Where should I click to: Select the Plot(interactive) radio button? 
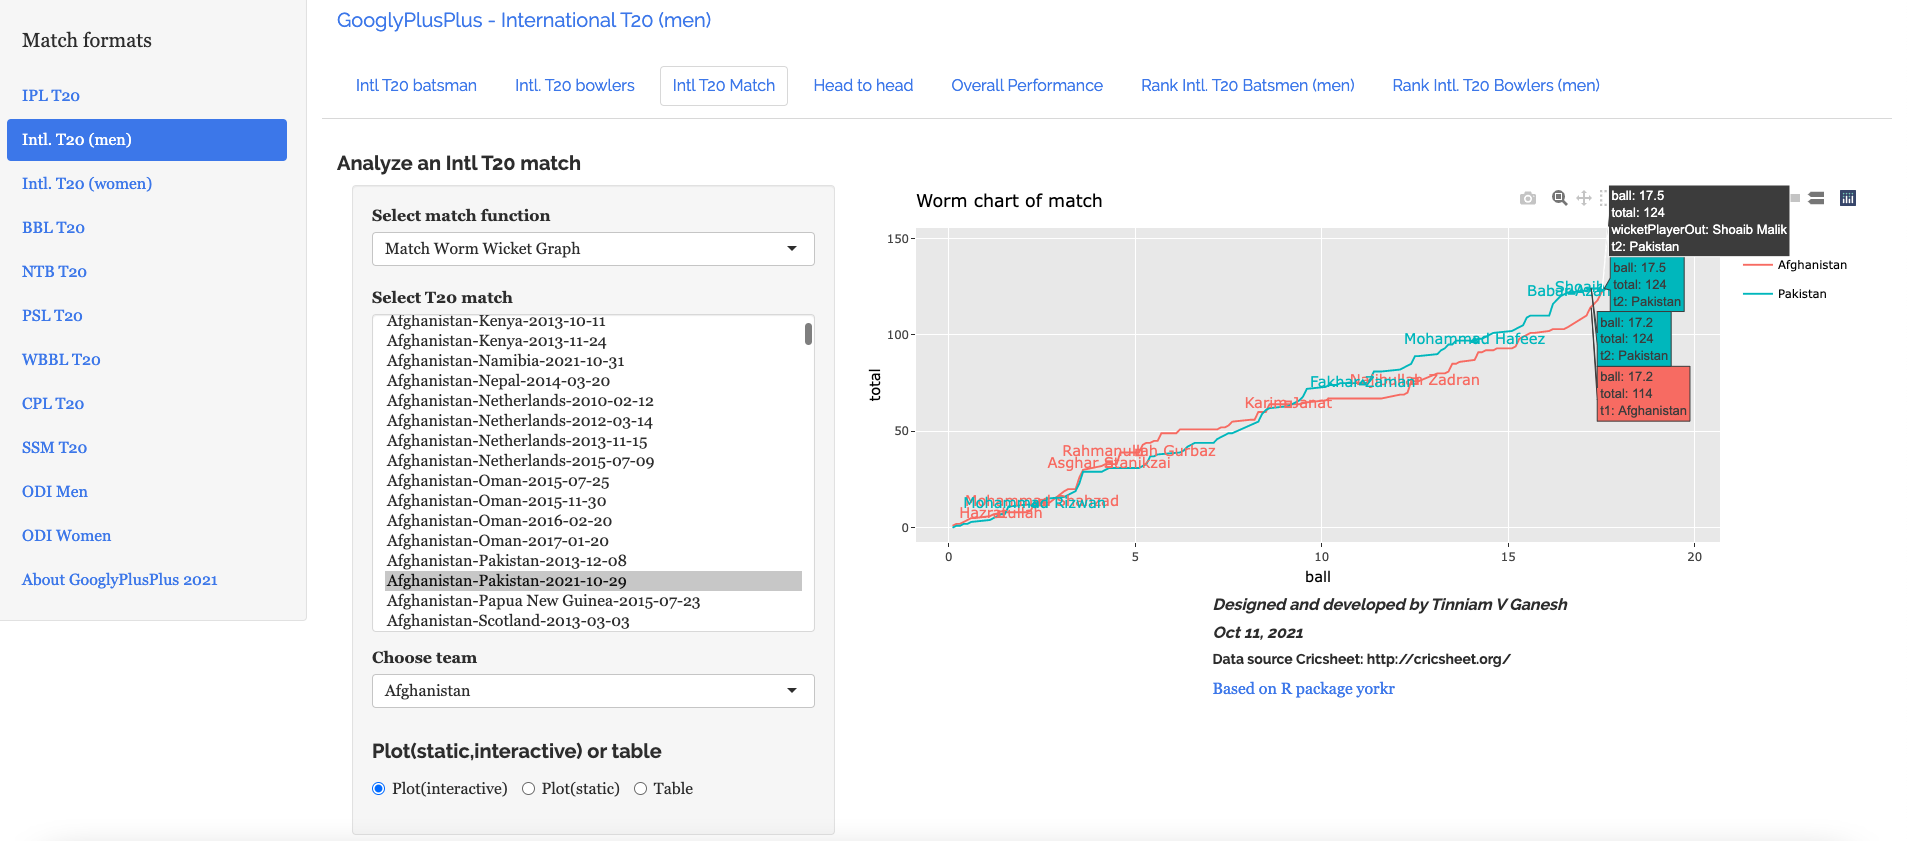click(x=379, y=789)
